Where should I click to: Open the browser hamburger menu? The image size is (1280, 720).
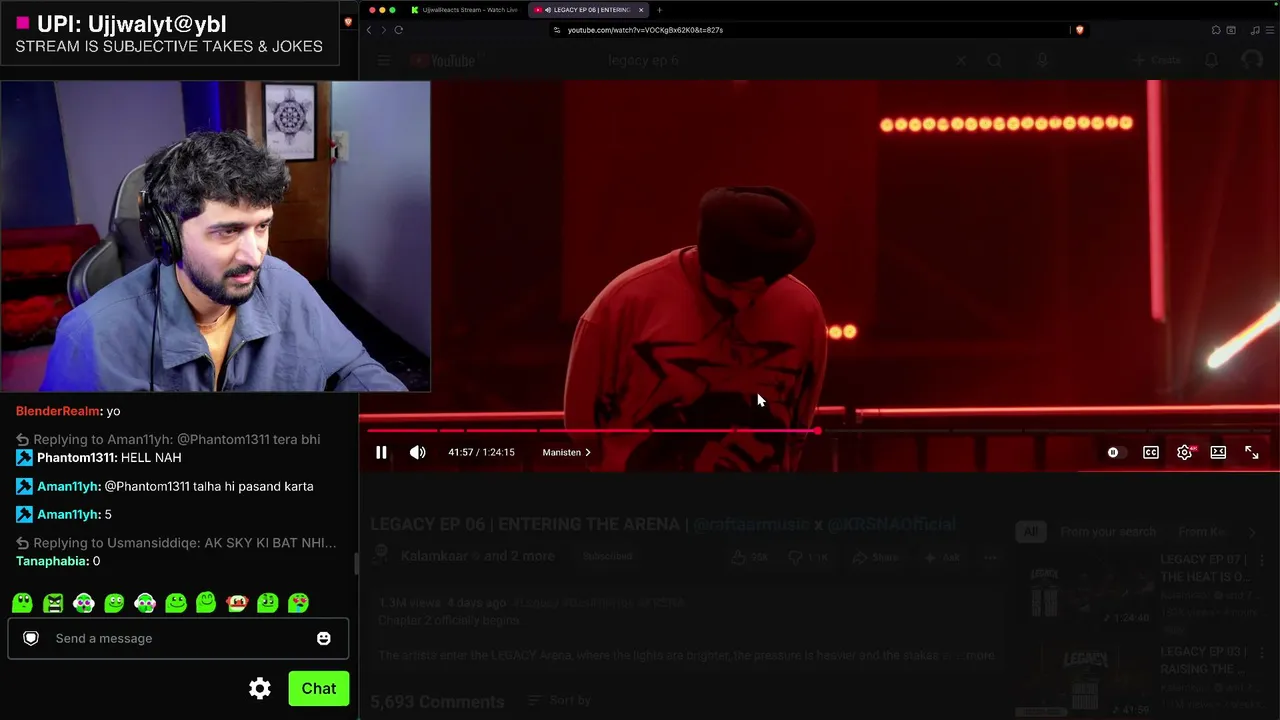click(x=1270, y=30)
